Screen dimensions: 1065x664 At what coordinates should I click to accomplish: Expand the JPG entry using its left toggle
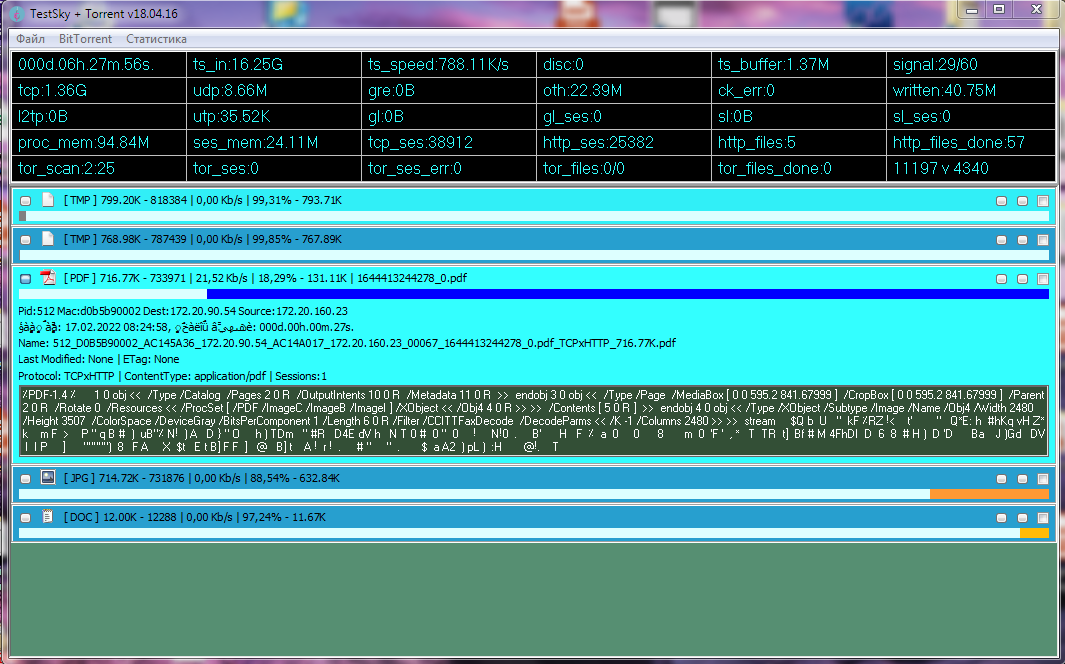[26, 479]
